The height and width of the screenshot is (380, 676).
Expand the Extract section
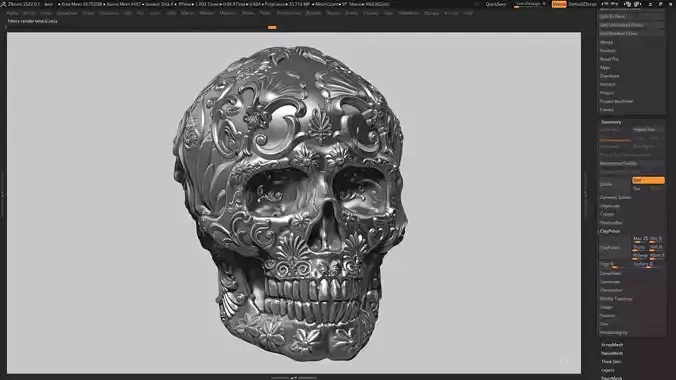tap(607, 110)
